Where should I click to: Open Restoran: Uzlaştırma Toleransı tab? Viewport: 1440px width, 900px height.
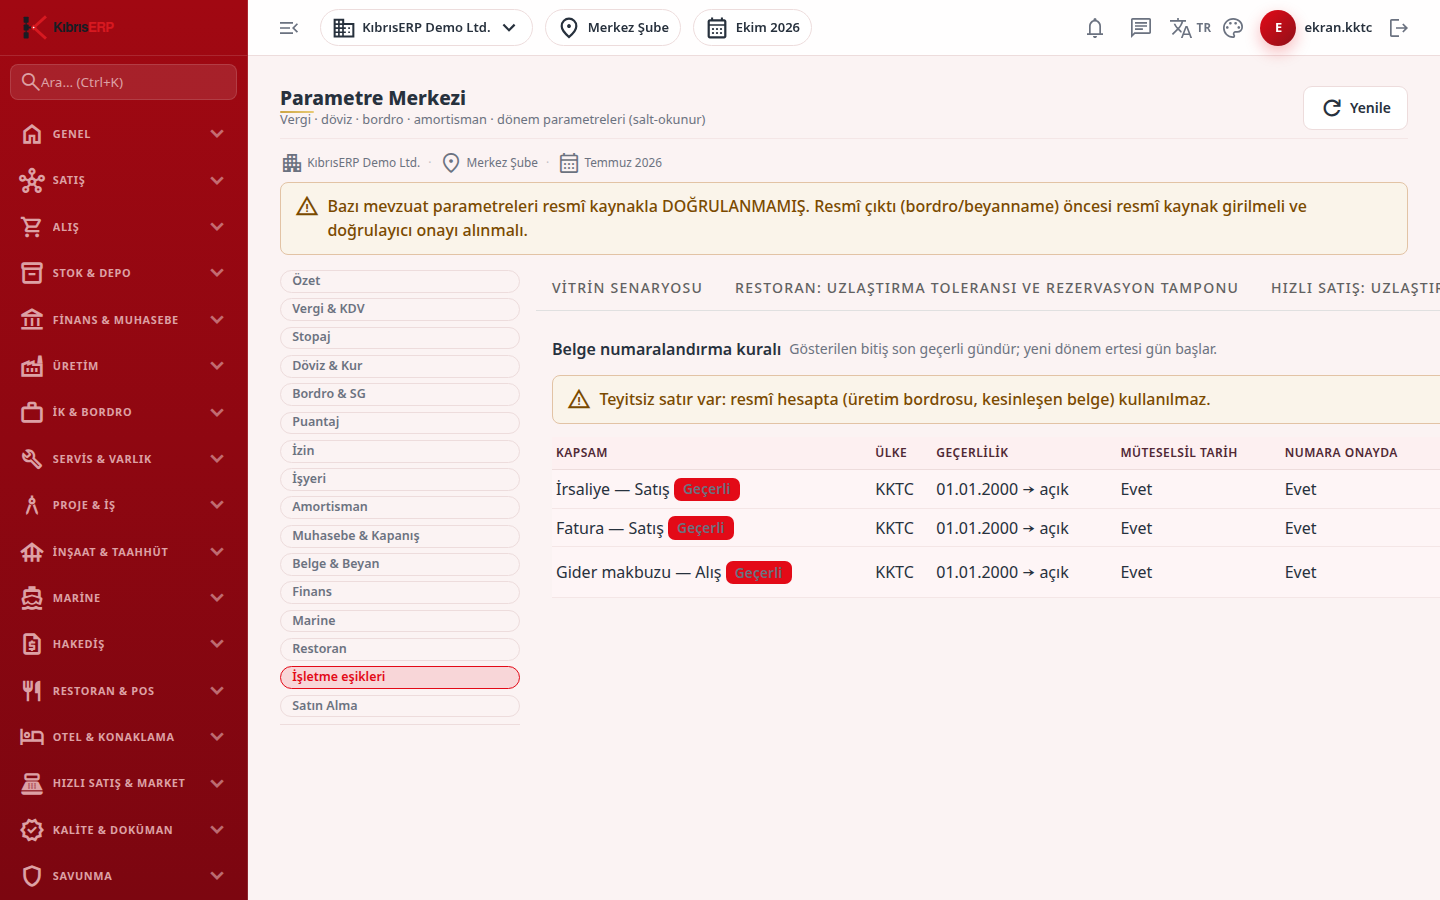[986, 288]
